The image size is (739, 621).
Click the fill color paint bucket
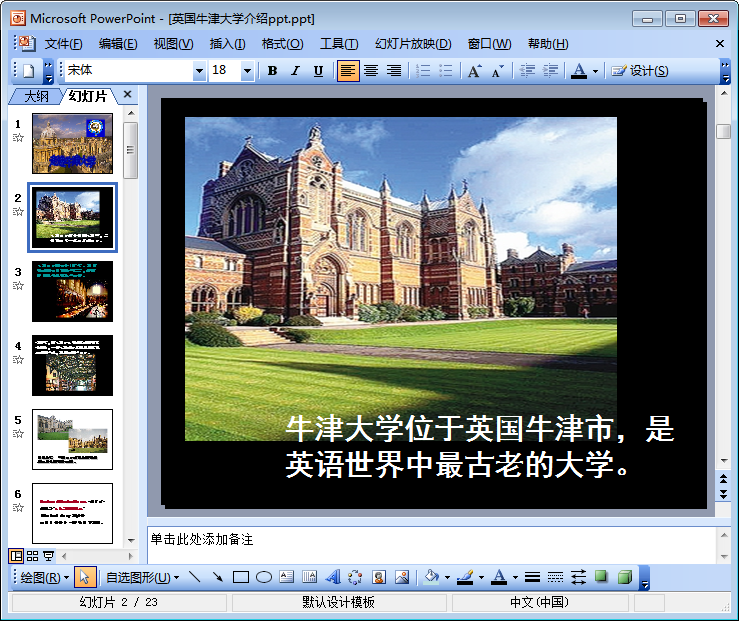pyautogui.click(x=430, y=577)
